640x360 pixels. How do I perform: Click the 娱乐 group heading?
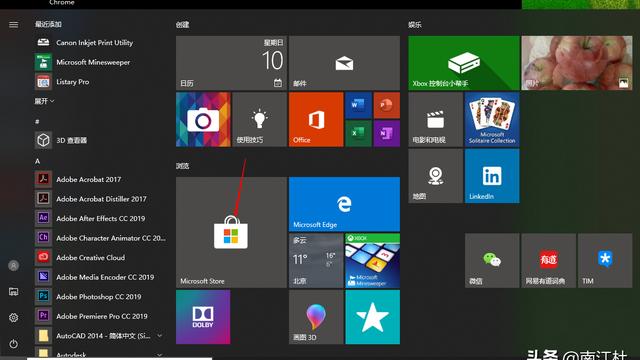415,25
